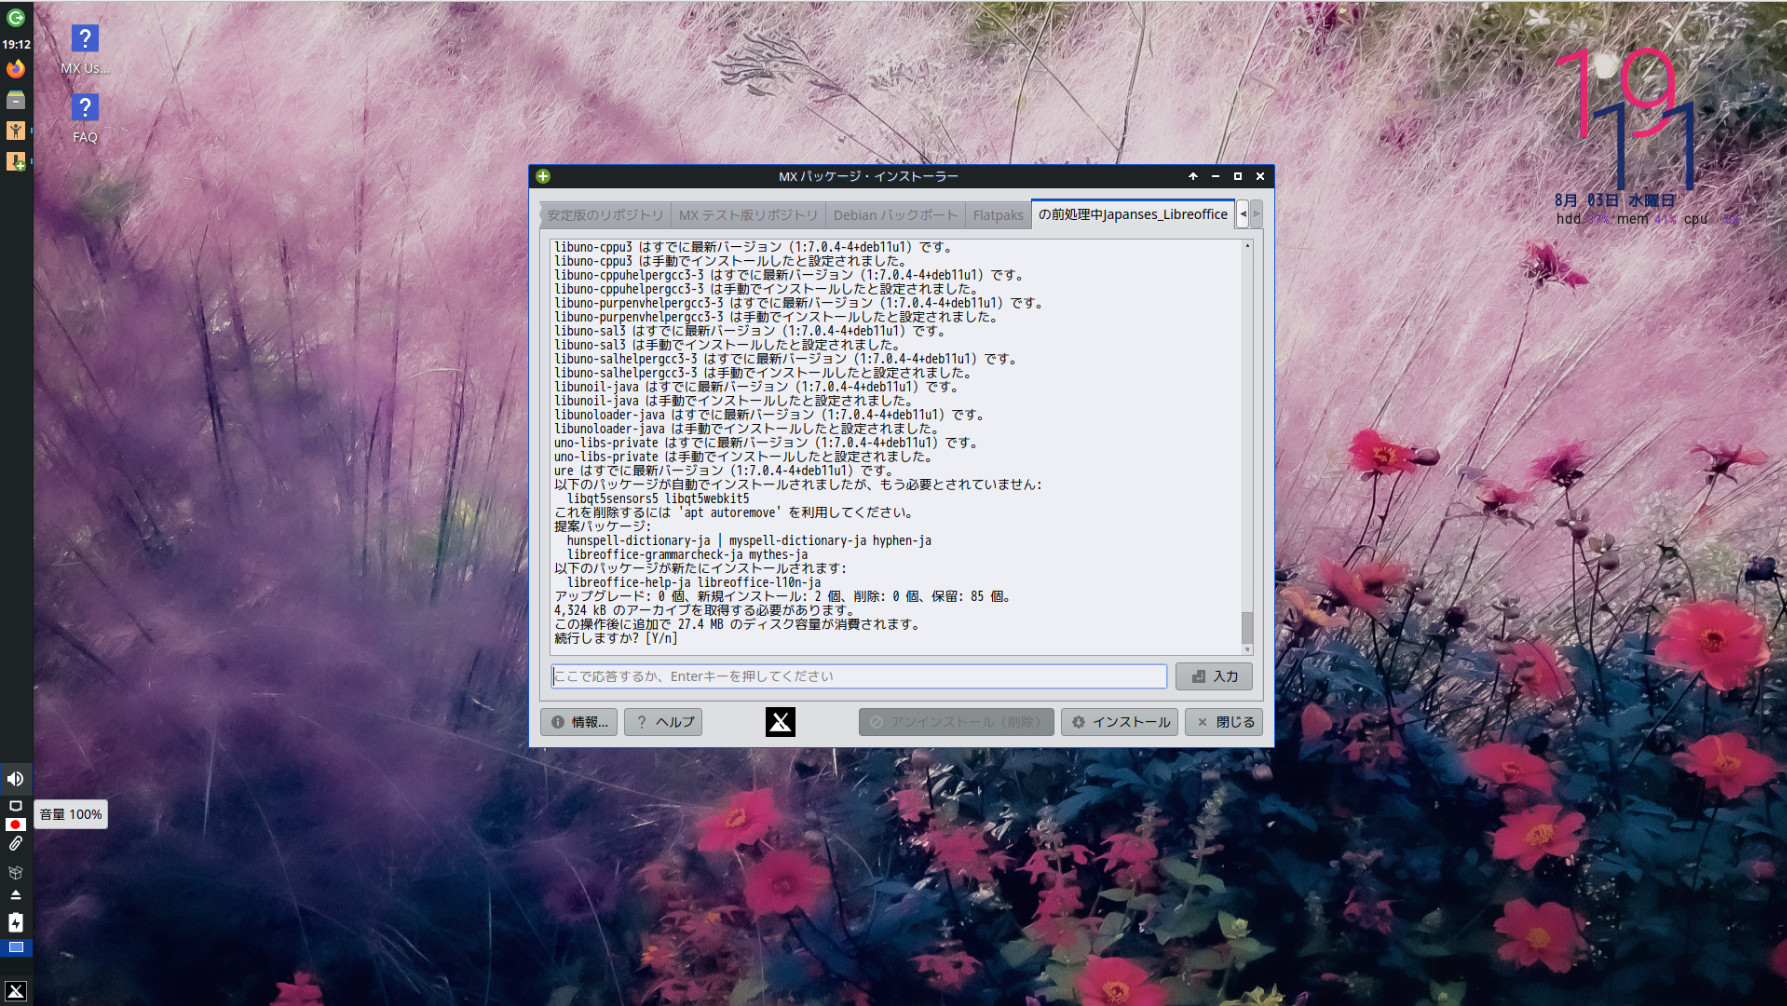Focus the response input field
1787x1006 pixels.
tap(859, 677)
